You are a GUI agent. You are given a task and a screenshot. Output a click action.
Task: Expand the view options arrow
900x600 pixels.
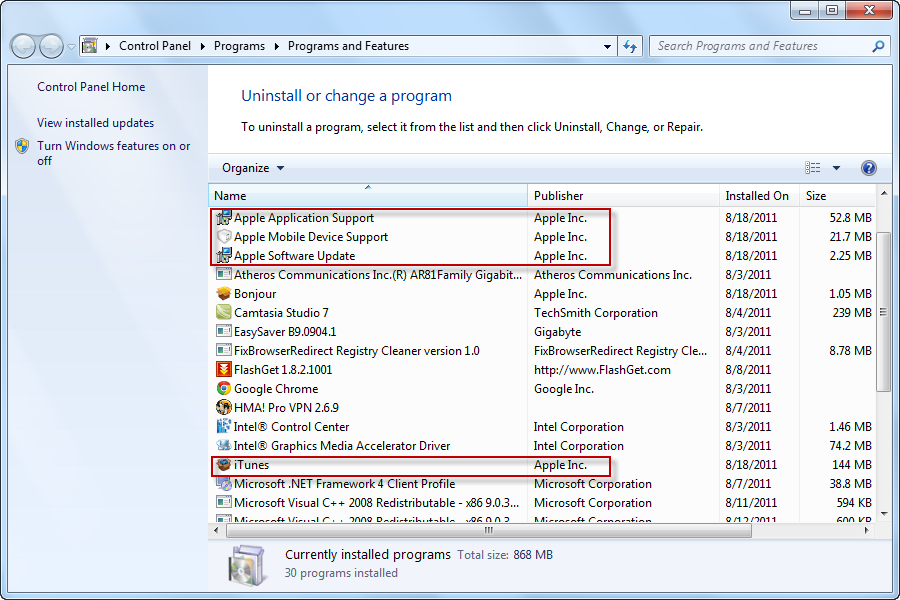click(836, 168)
